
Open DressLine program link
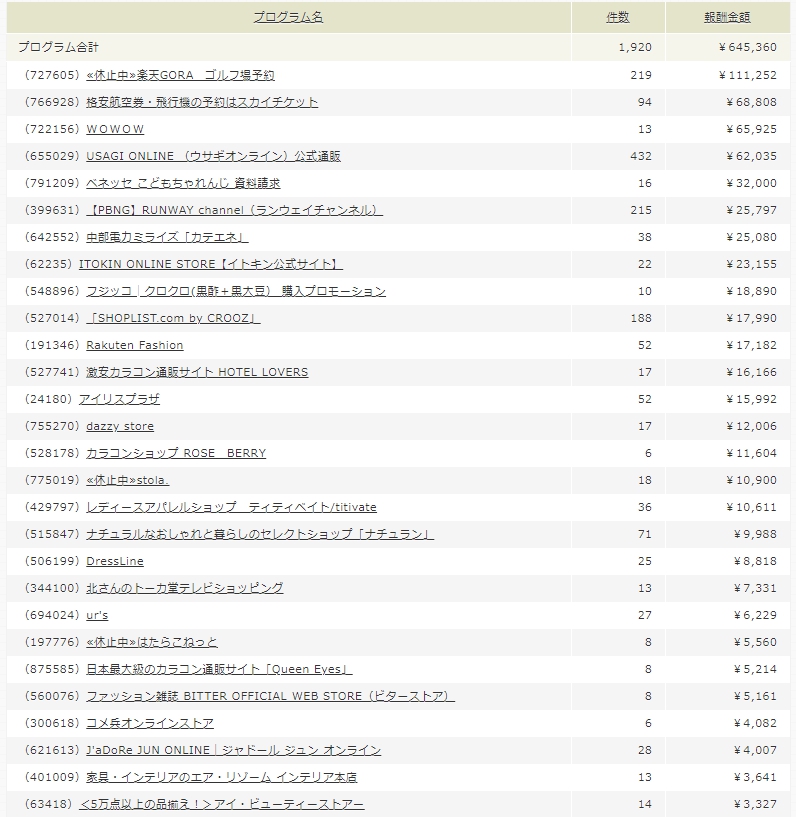(115, 562)
